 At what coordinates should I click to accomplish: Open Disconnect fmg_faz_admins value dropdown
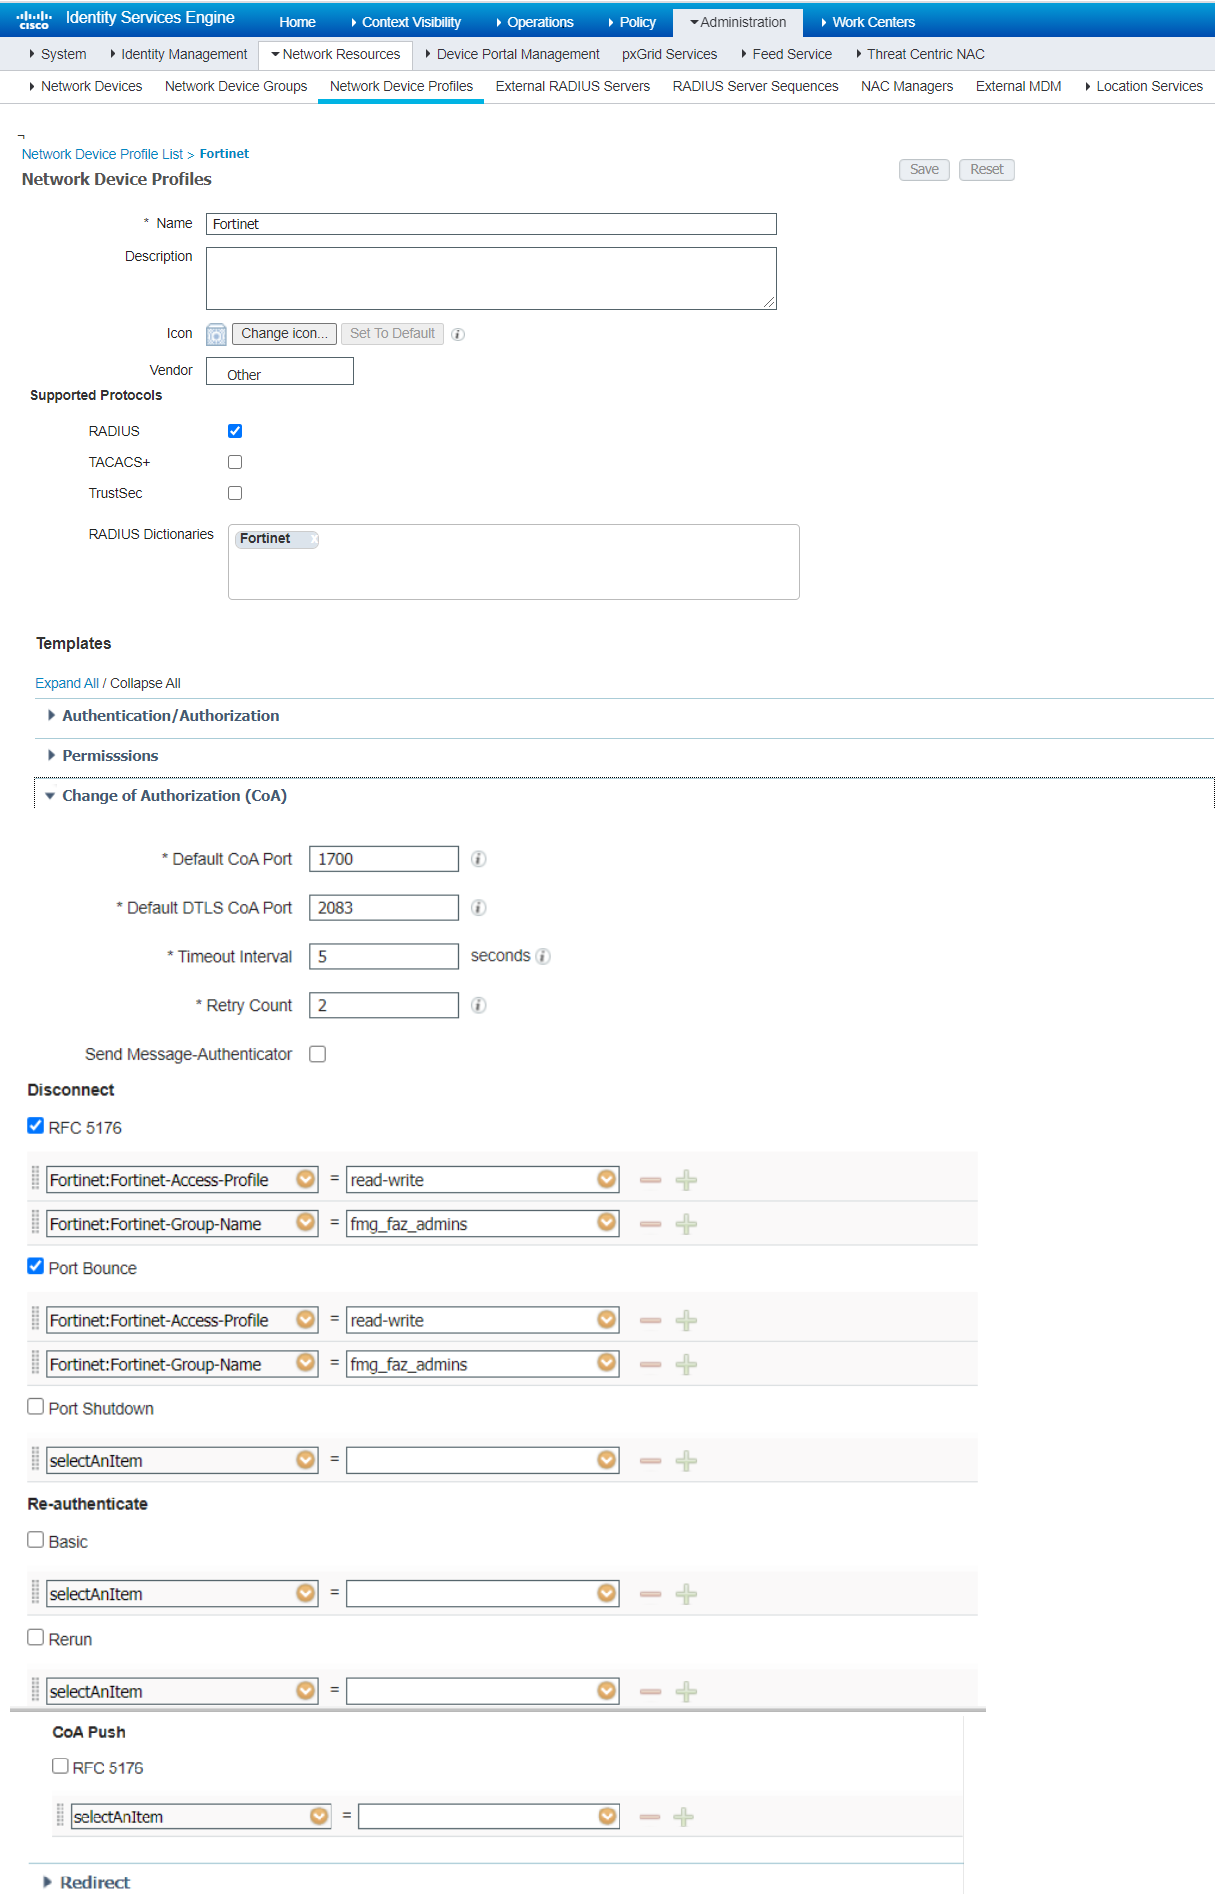click(x=607, y=1223)
